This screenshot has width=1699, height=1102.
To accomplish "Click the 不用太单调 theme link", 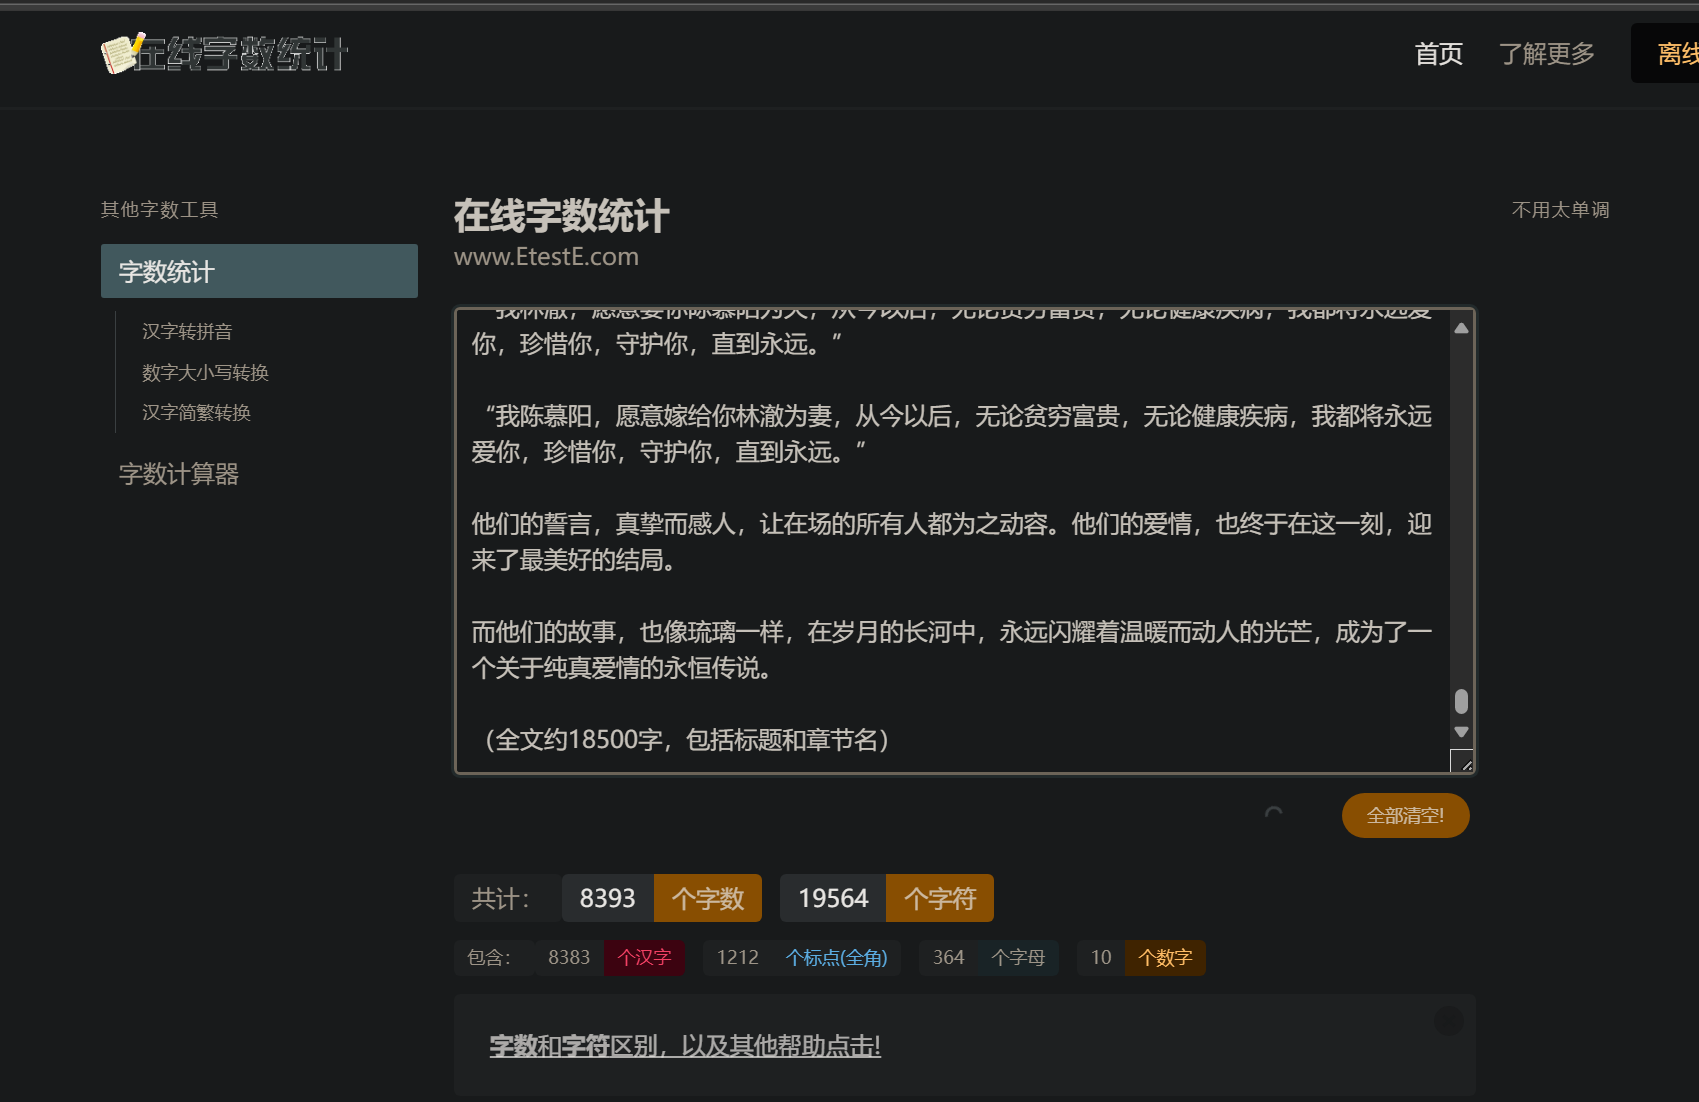I will 1560,210.
